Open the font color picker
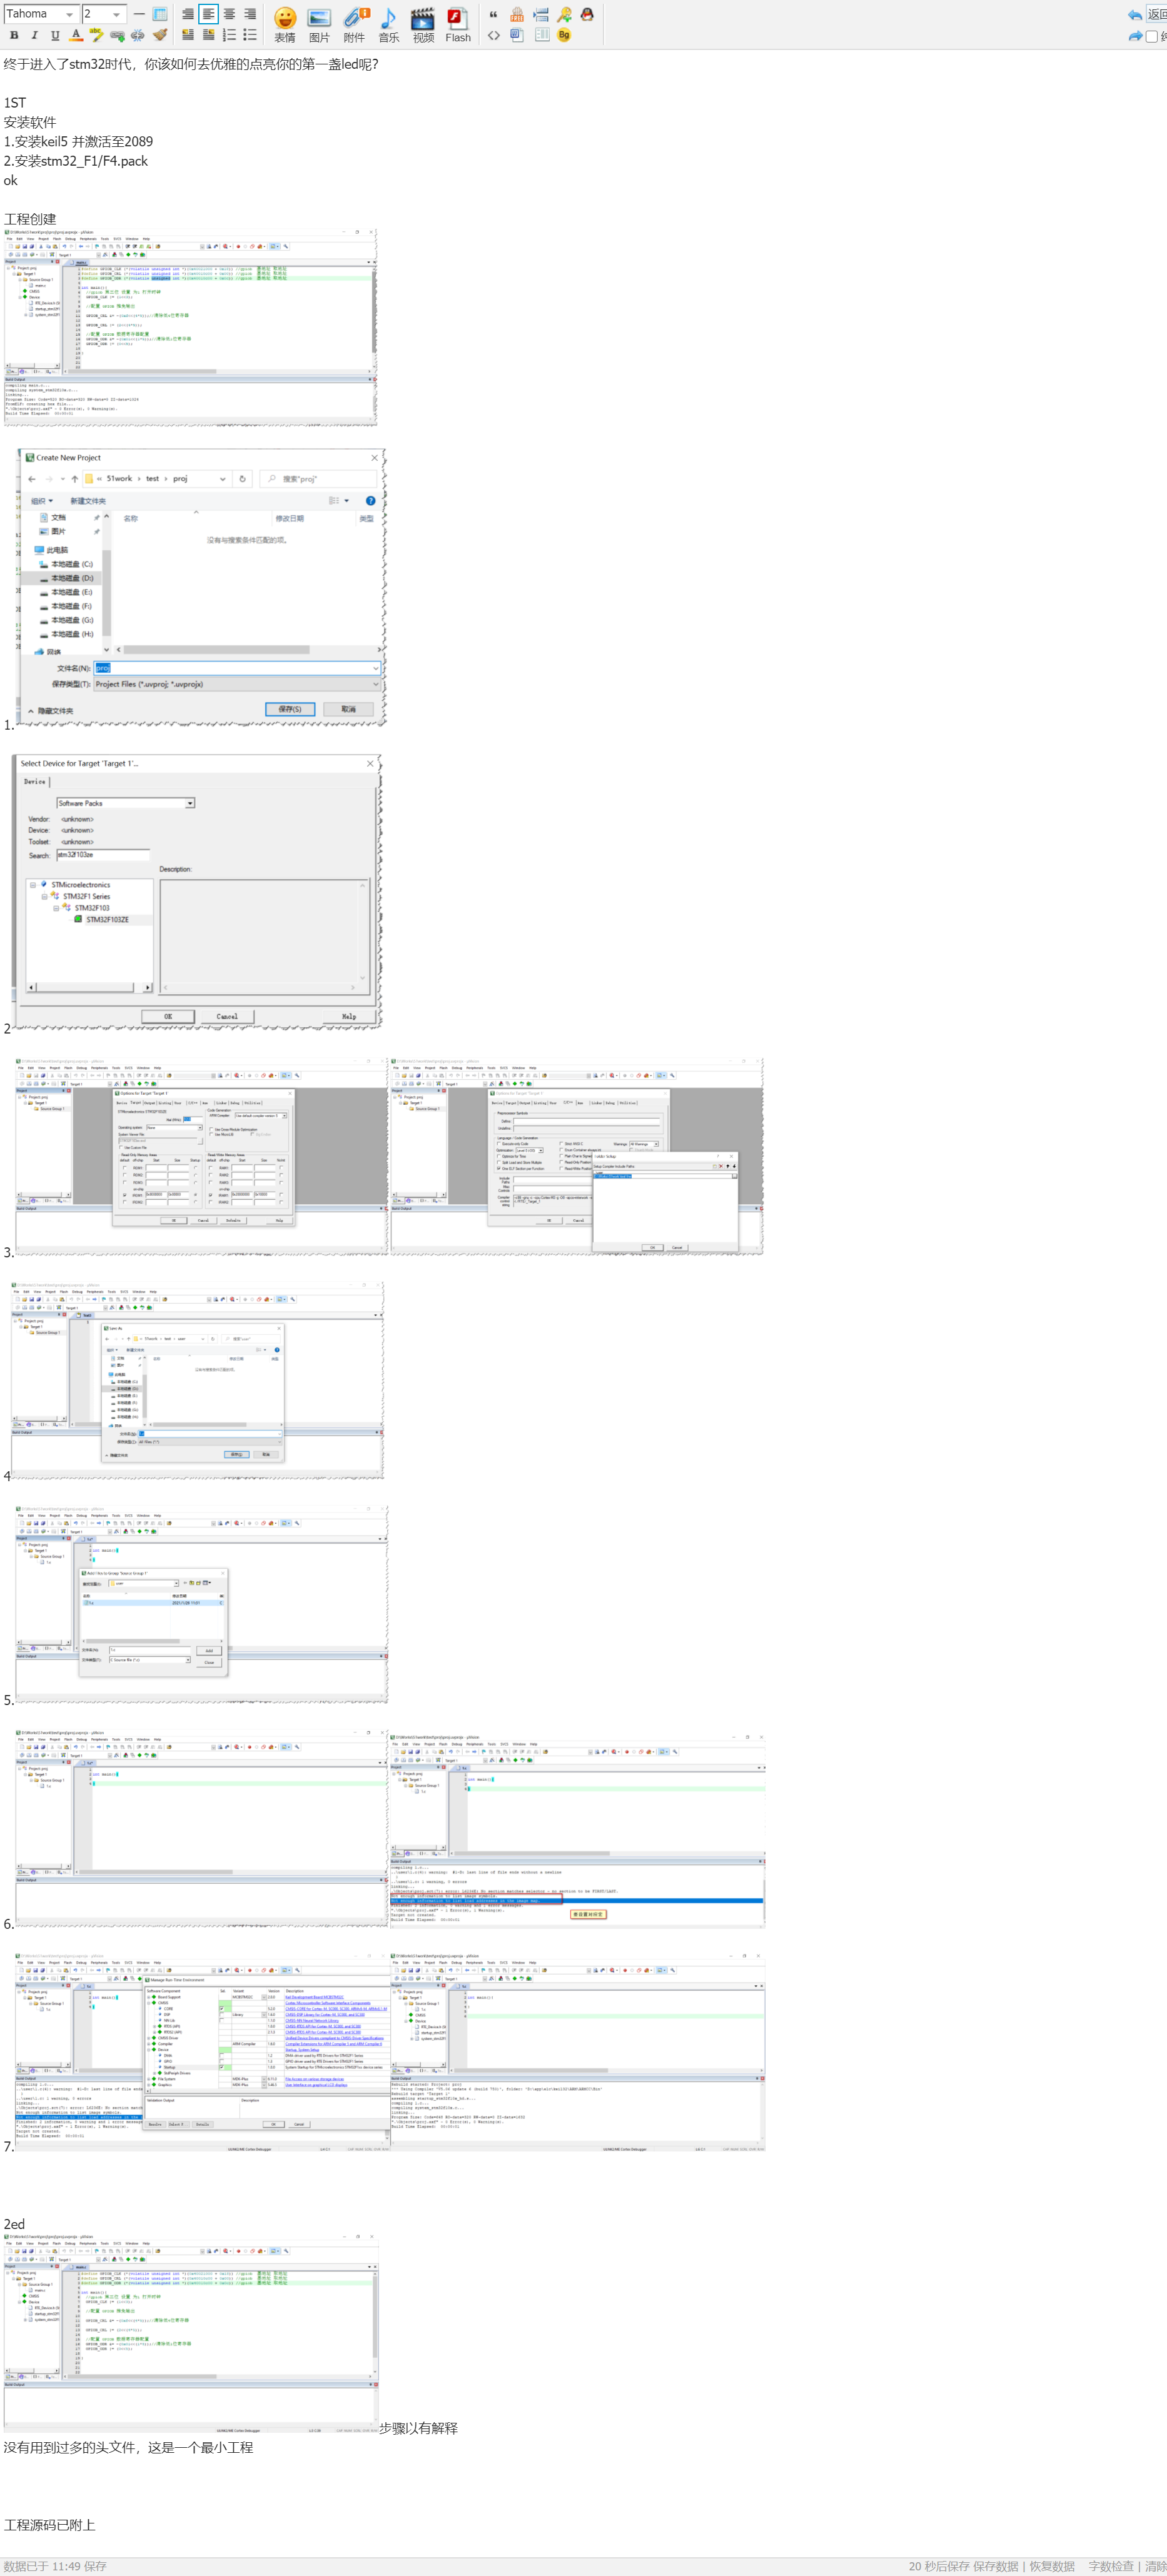Viewport: 1167px width, 2576px height. [76, 35]
